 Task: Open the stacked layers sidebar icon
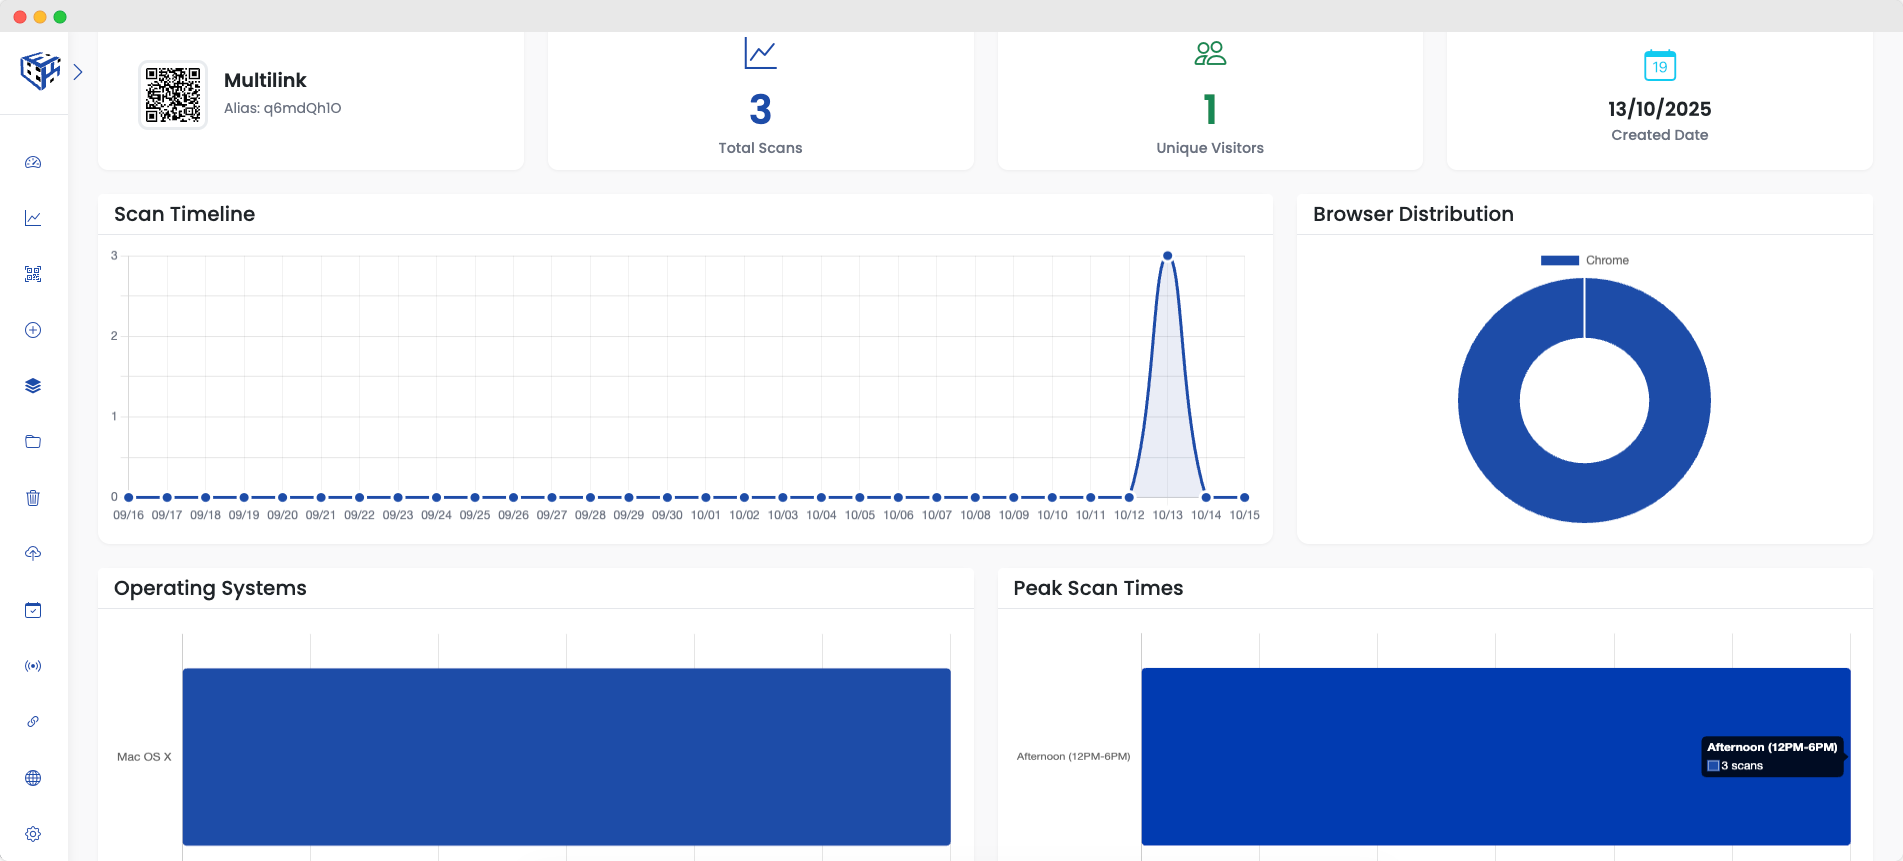click(33, 386)
